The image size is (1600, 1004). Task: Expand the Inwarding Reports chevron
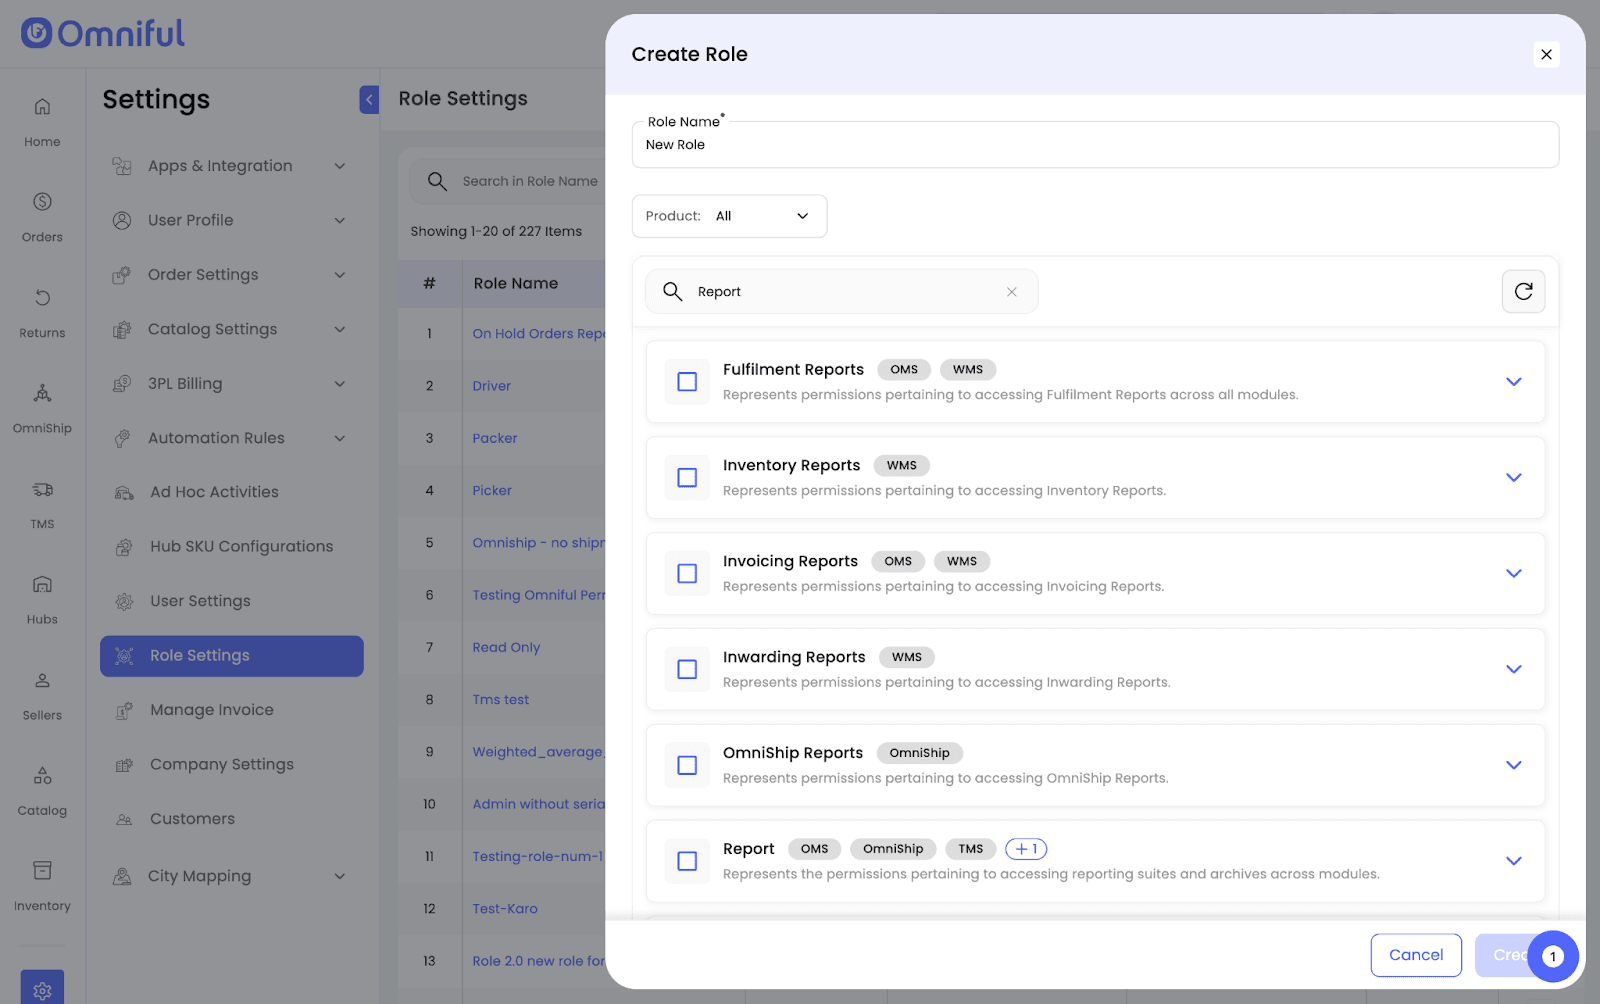point(1513,669)
